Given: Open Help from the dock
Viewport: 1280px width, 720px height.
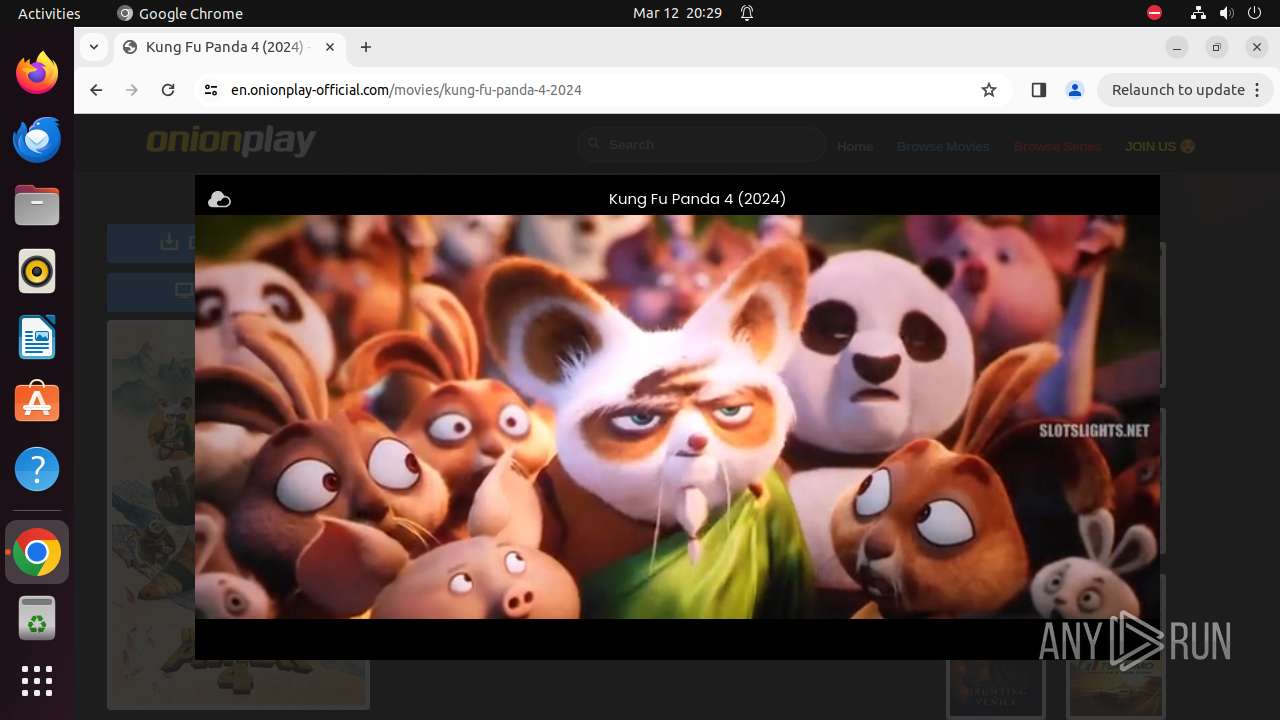Looking at the screenshot, I should click(37, 469).
